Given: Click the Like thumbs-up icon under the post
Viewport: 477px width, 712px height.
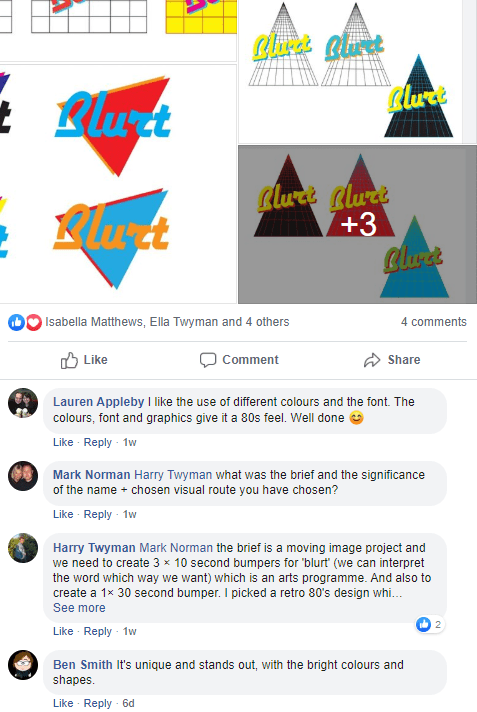Looking at the screenshot, I should (x=69, y=361).
